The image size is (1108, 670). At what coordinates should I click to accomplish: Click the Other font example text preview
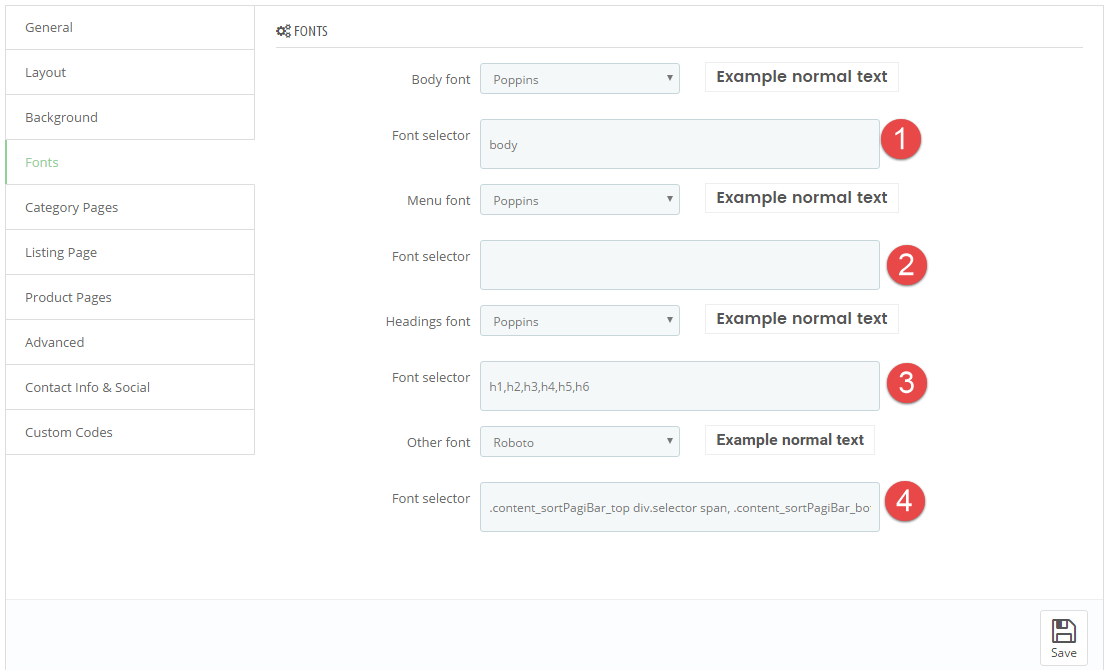pos(790,440)
